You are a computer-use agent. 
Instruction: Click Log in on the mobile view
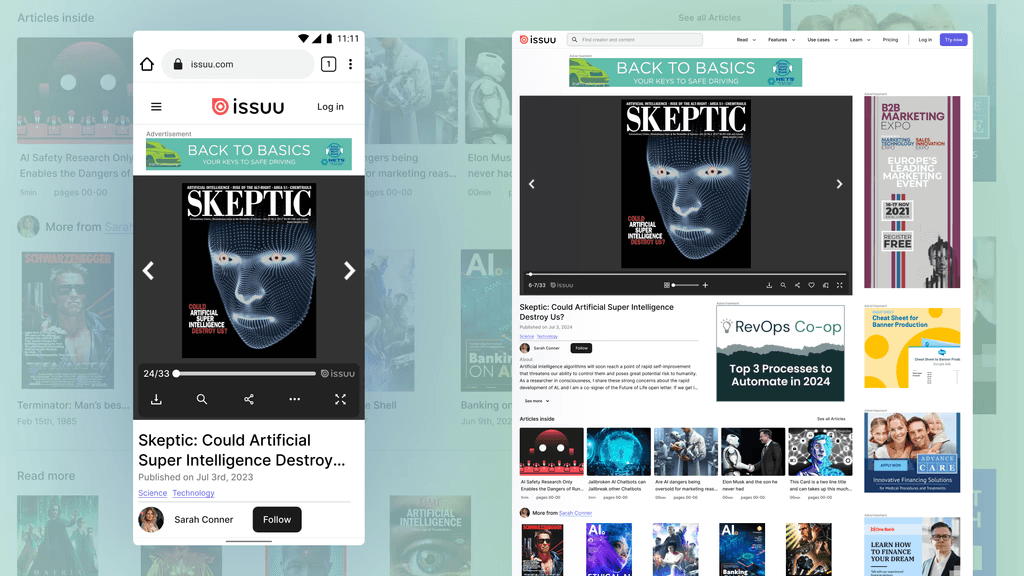pos(330,106)
